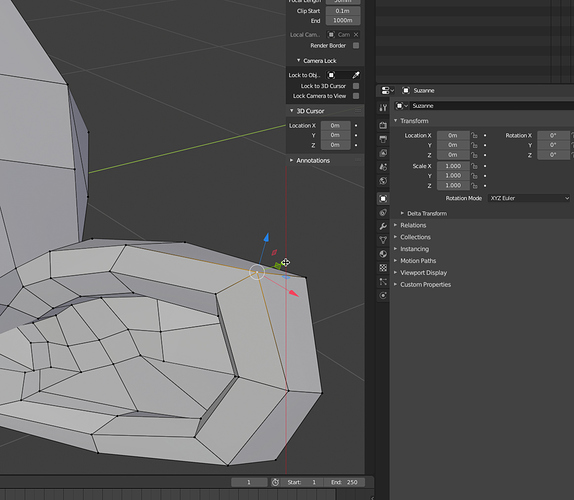Clear the Local Camera field with X
Screen dimensions: 574x500
point(356,34)
